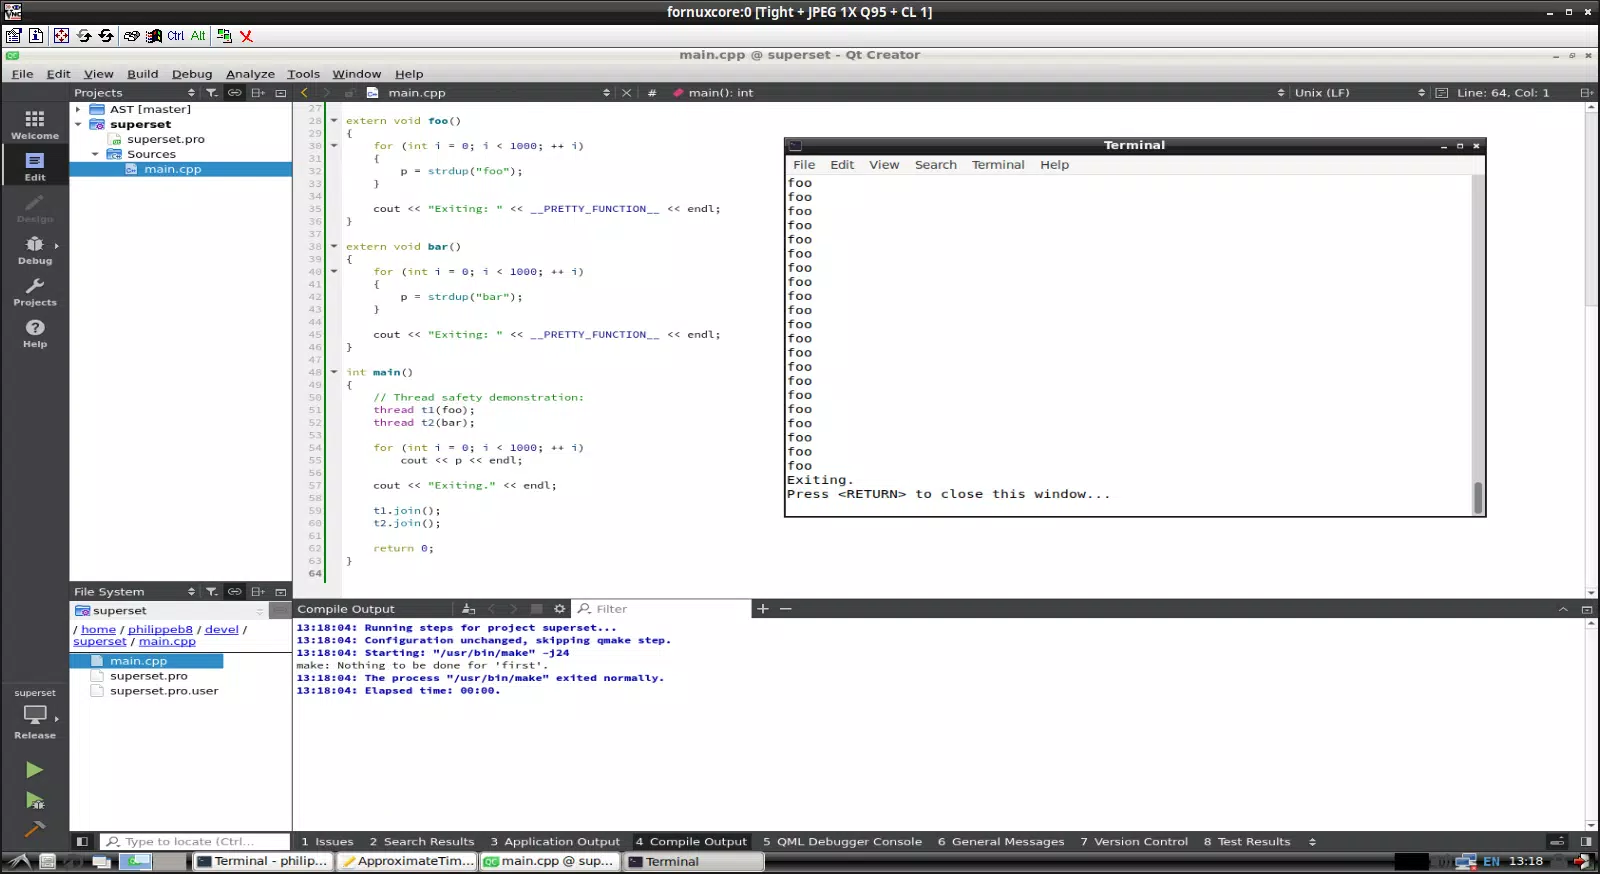Click VNC disconnect red X icon
The height and width of the screenshot is (874, 1600).
click(x=246, y=36)
